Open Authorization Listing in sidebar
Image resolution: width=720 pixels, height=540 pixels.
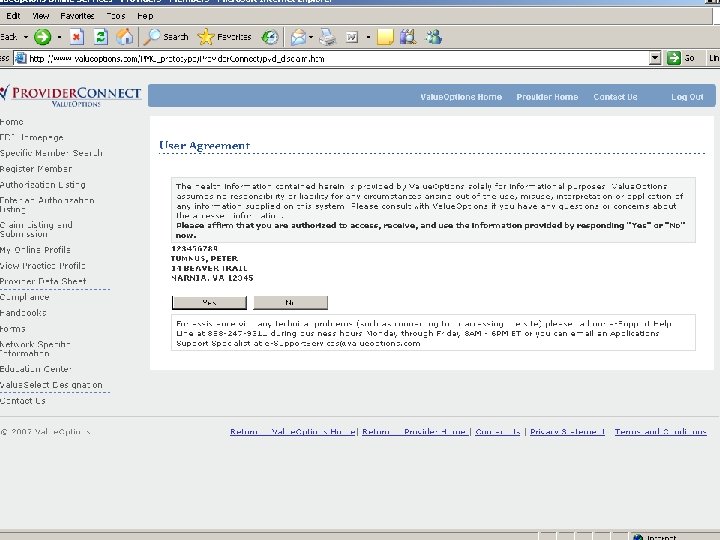point(43,185)
